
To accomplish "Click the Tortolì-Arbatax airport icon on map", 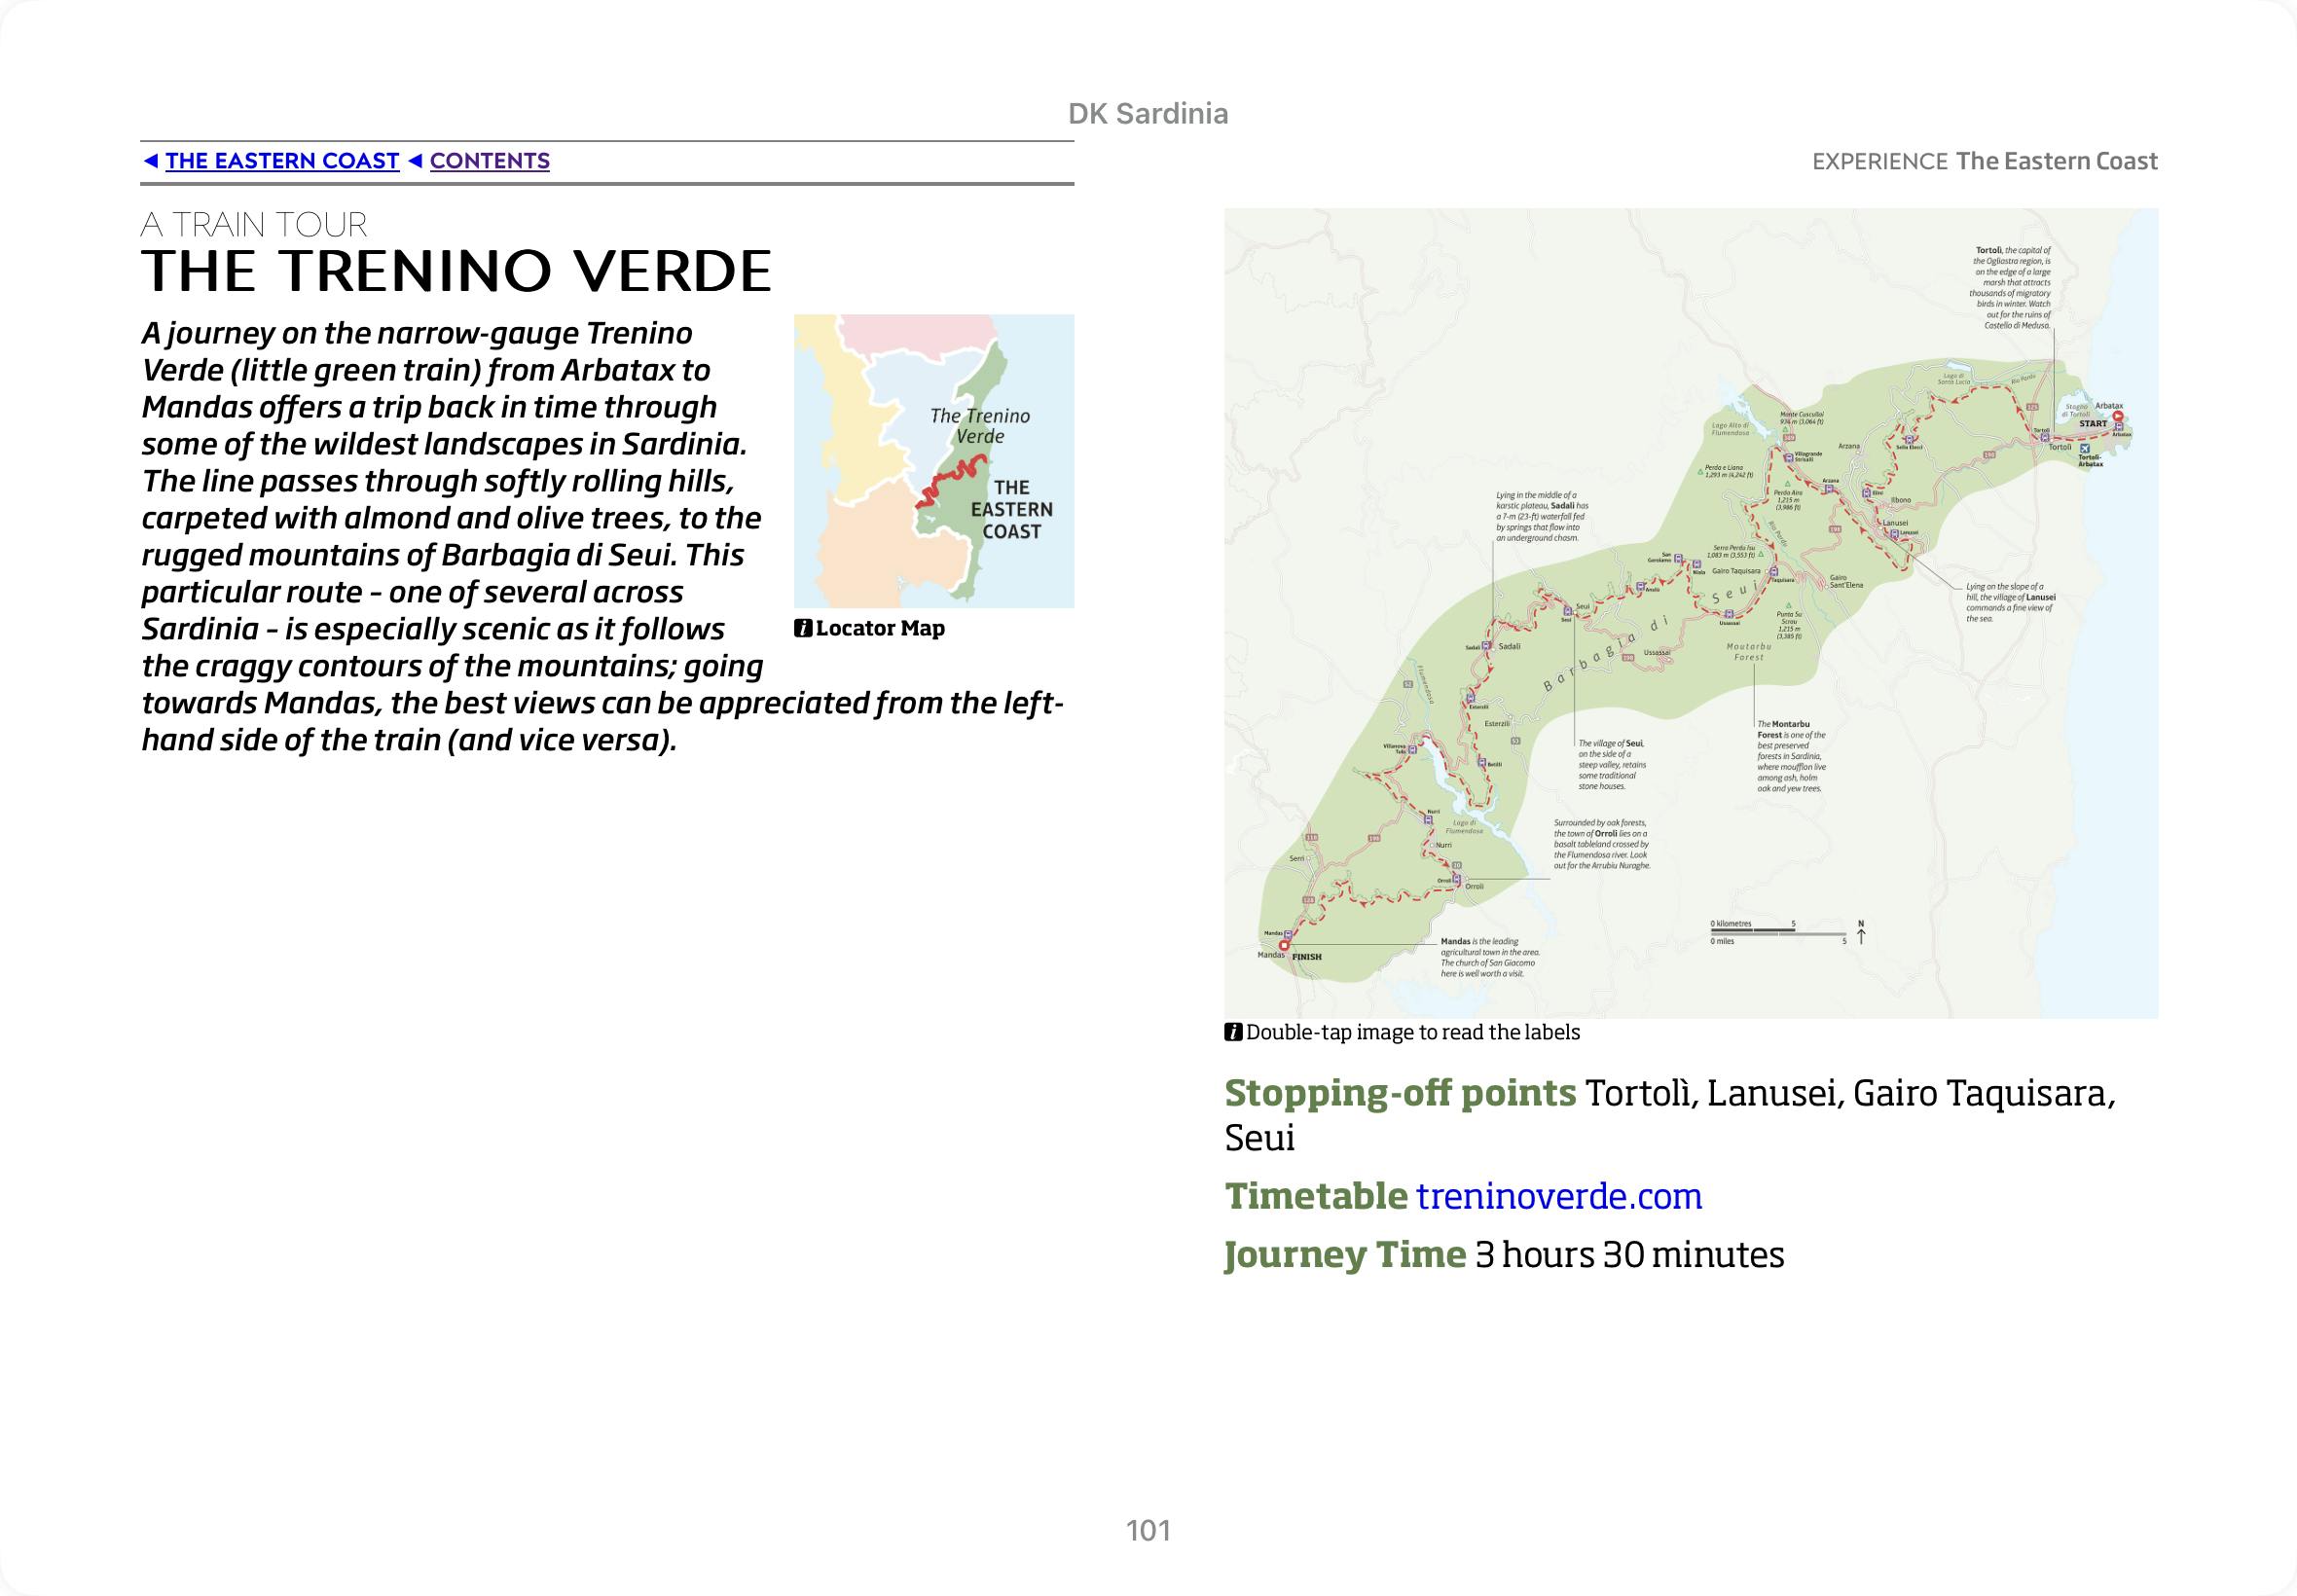I will [x=2084, y=449].
